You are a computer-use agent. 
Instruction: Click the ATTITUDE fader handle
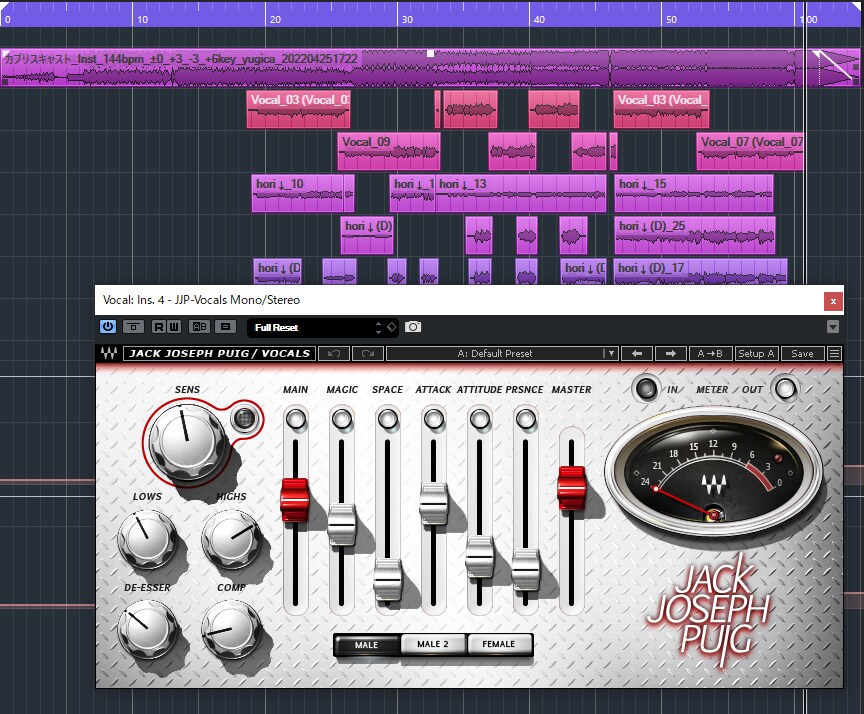coord(479,557)
